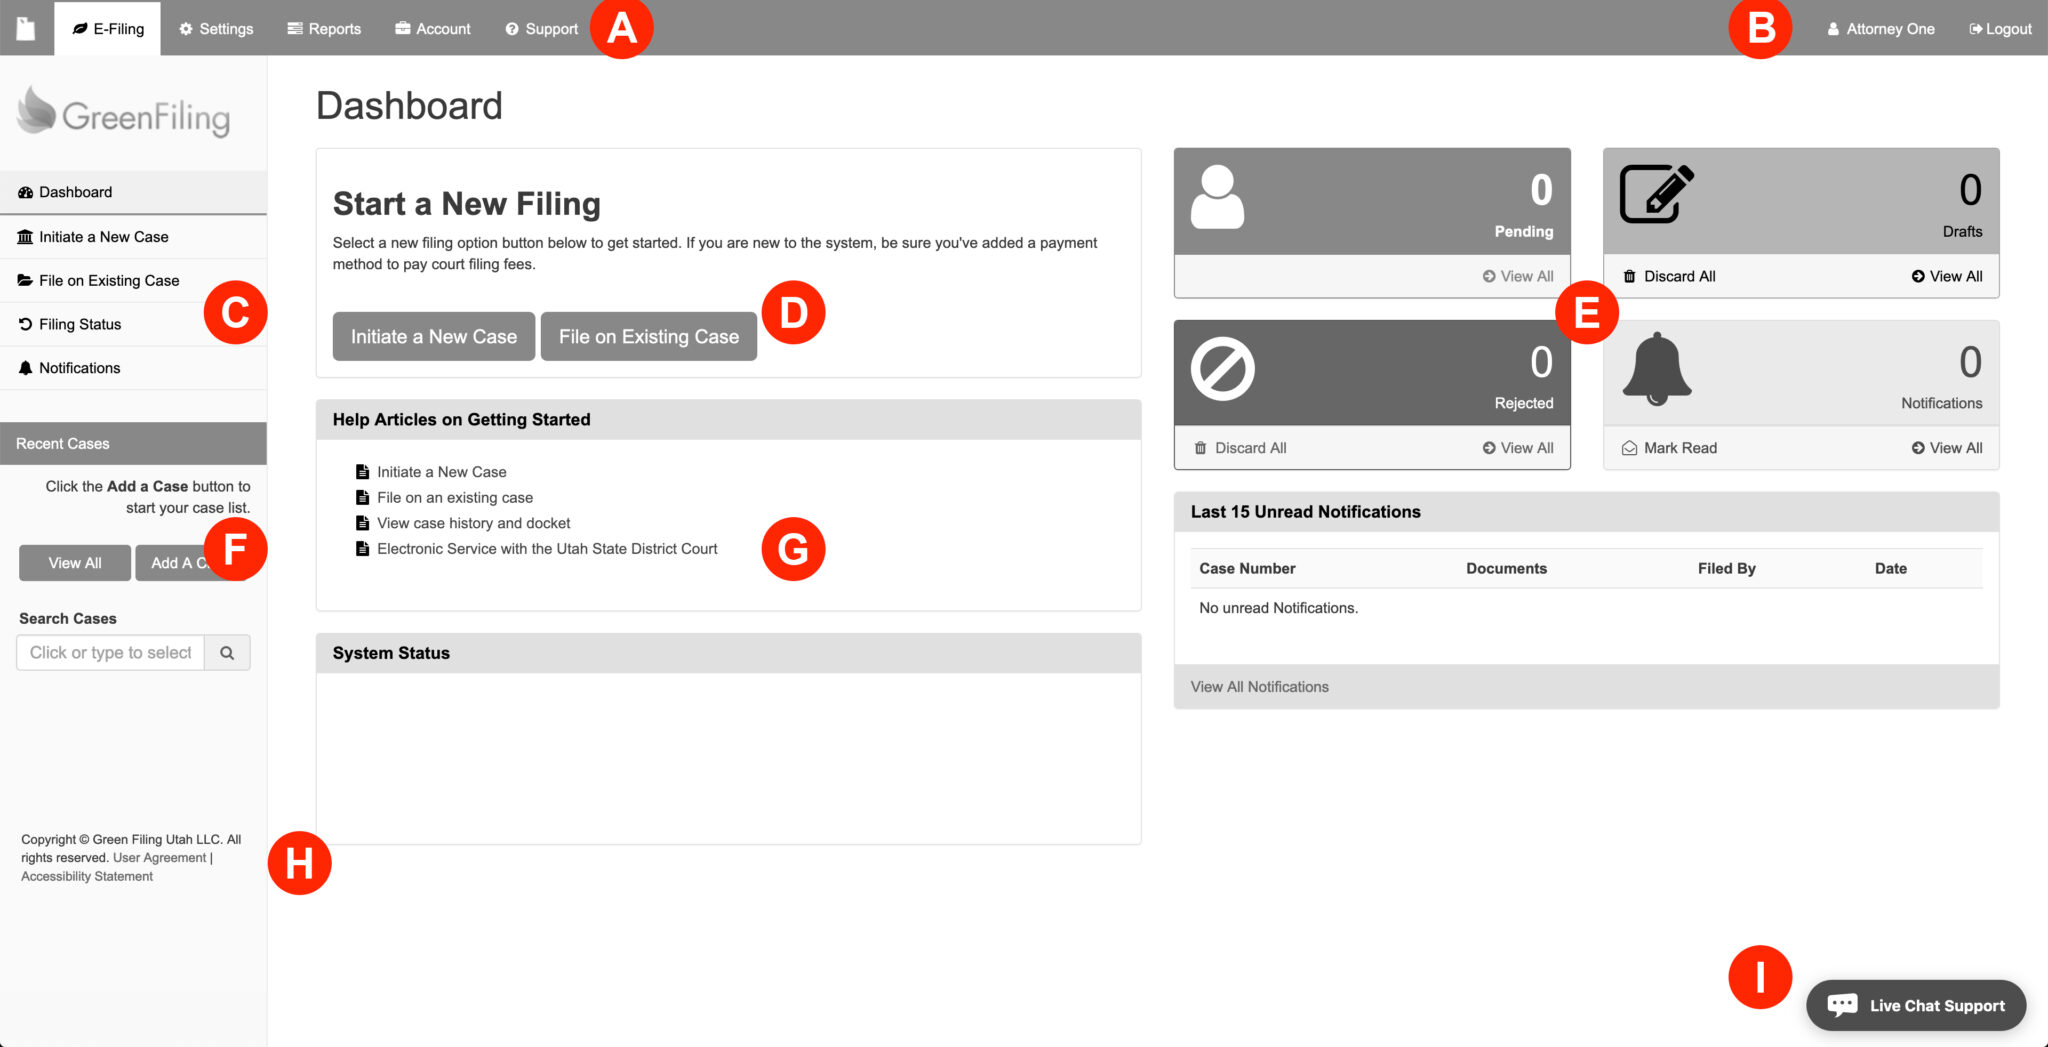The width and height of the screenshot is (2048, 1047).
Task: Select Filing Status in the sidebar
Action: [79, 323]
